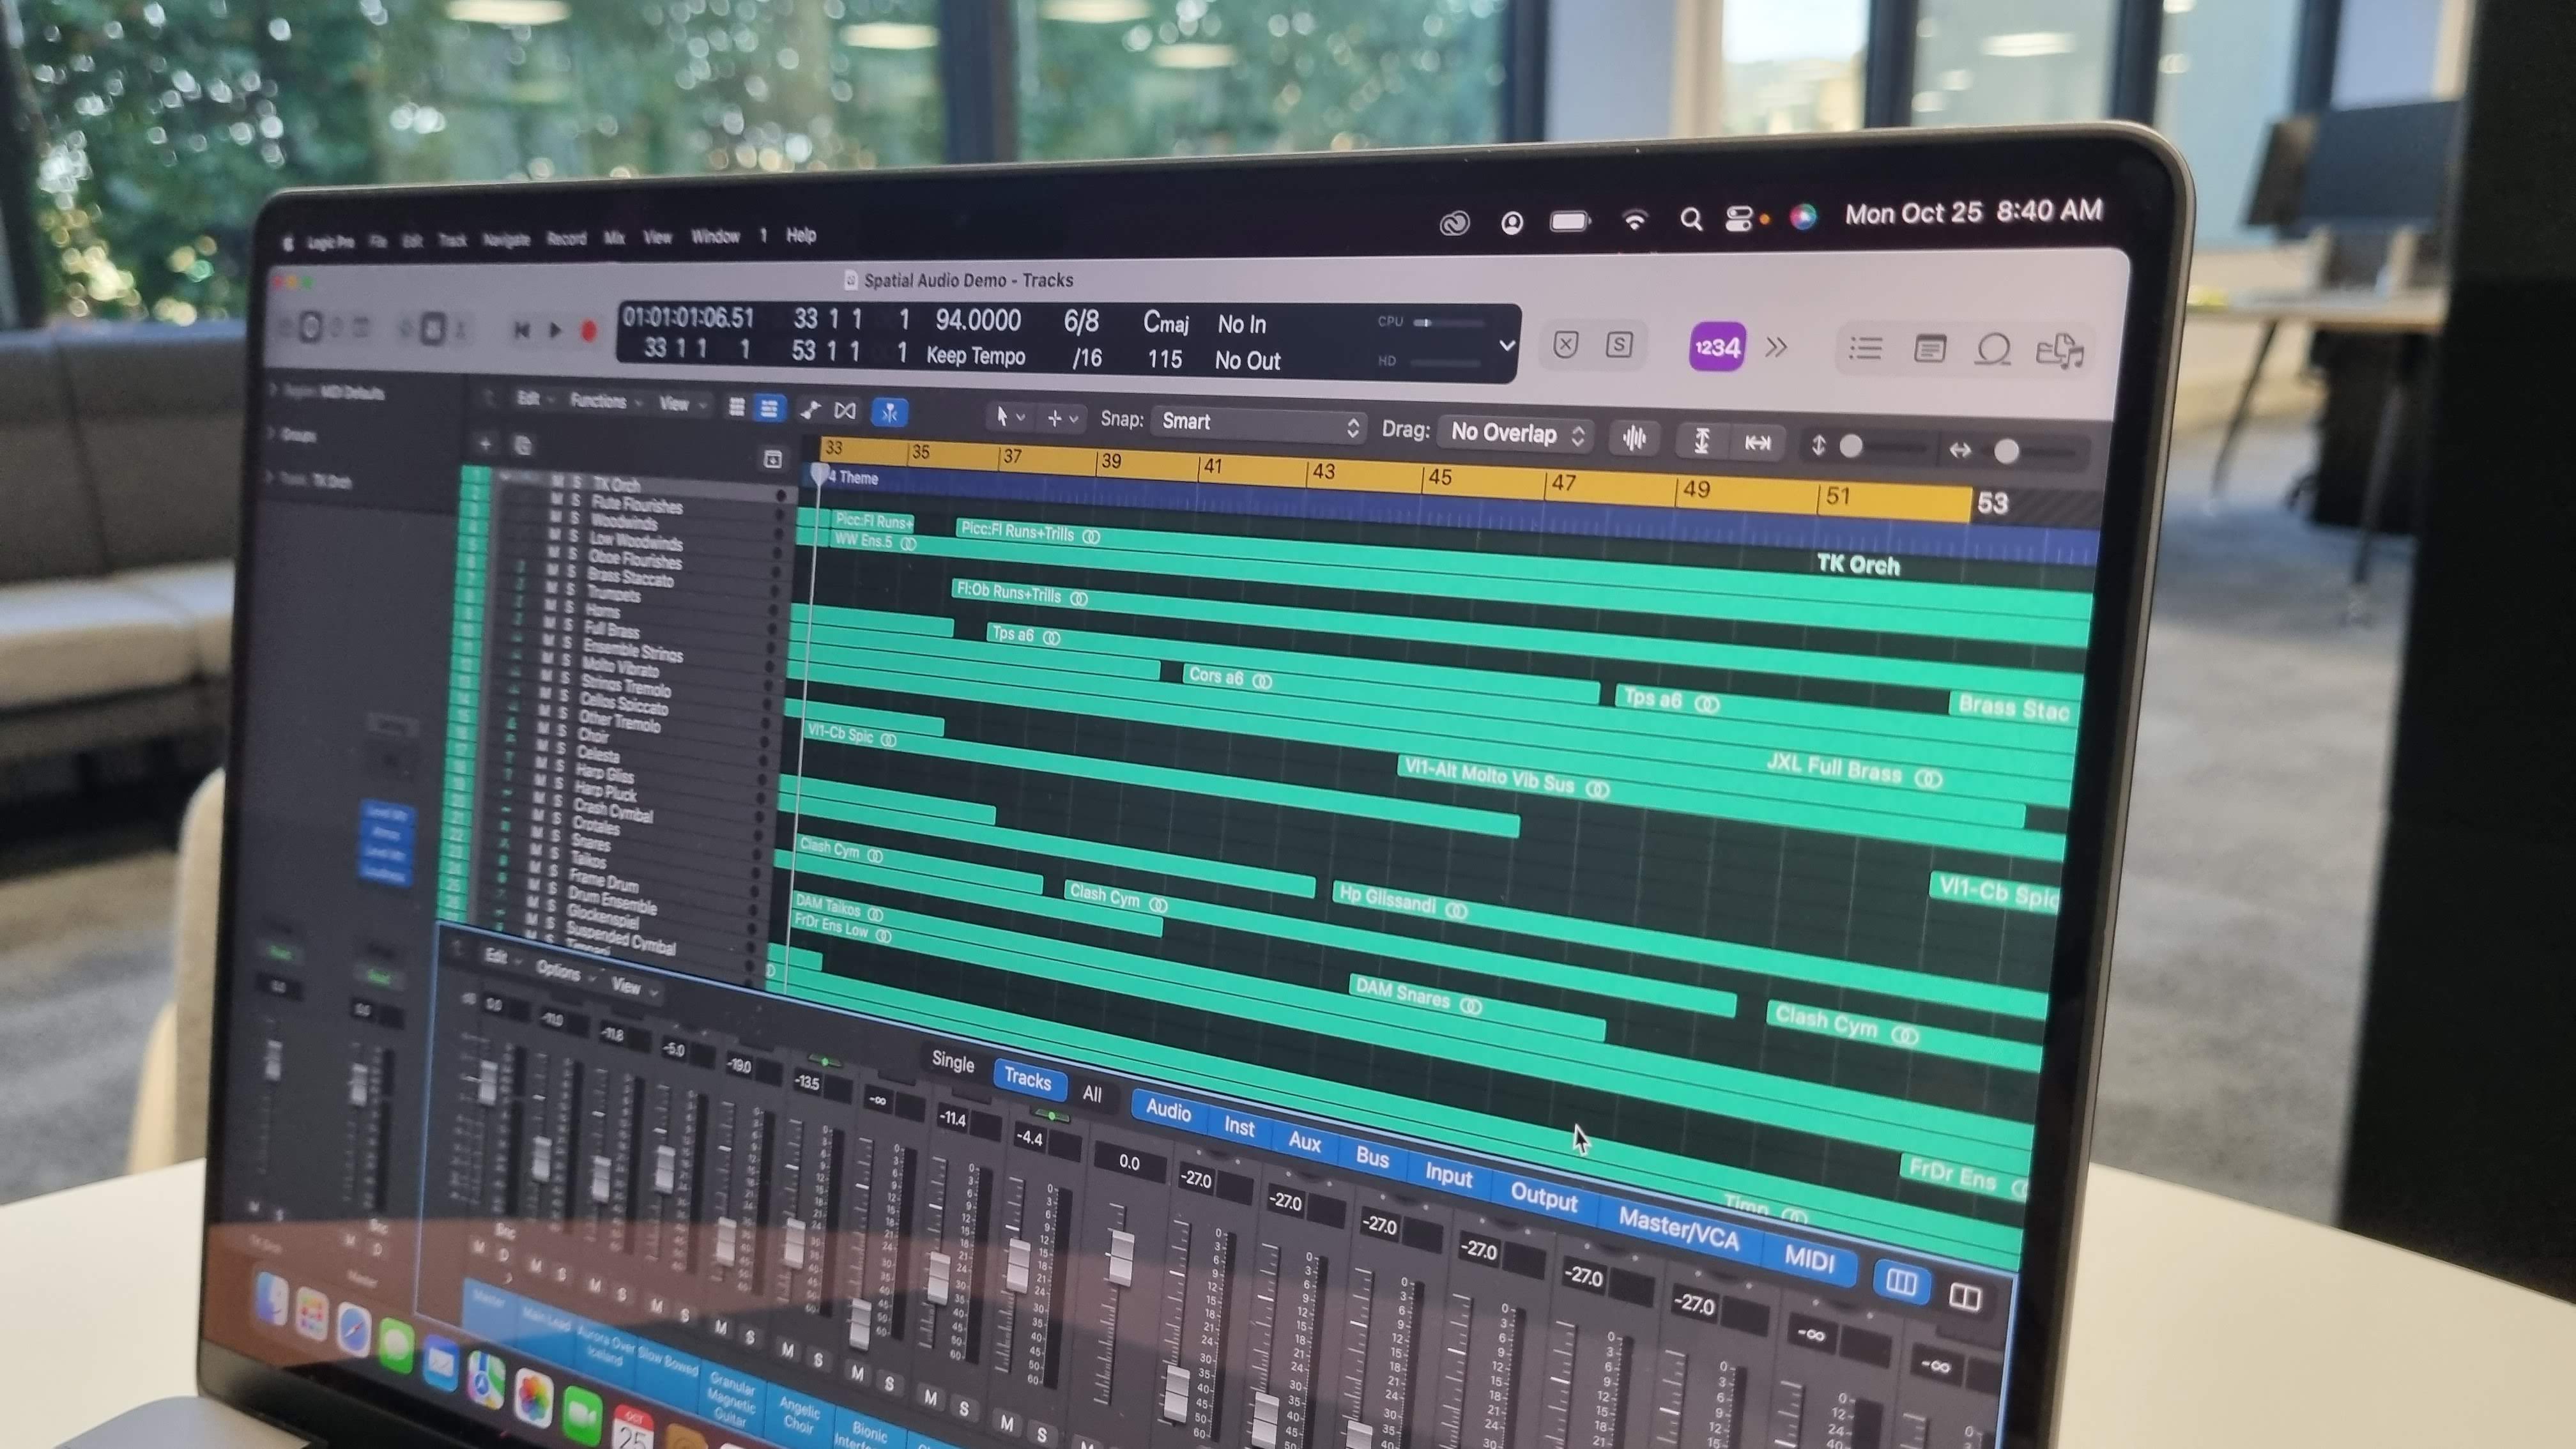Screen dimensions: 2576x1449
Task: Open the crosshair Command-click Tool menu
Action: [1062, 418]
